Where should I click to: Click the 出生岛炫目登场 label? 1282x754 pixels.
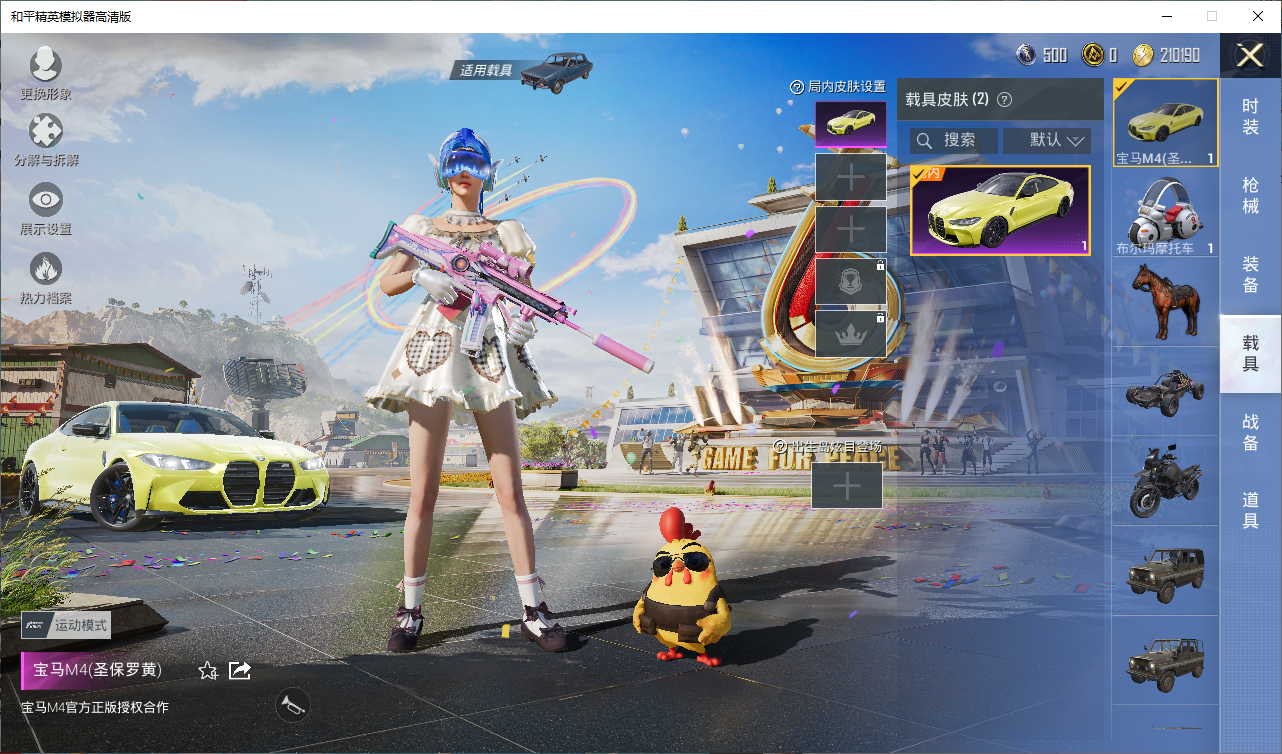837,446
